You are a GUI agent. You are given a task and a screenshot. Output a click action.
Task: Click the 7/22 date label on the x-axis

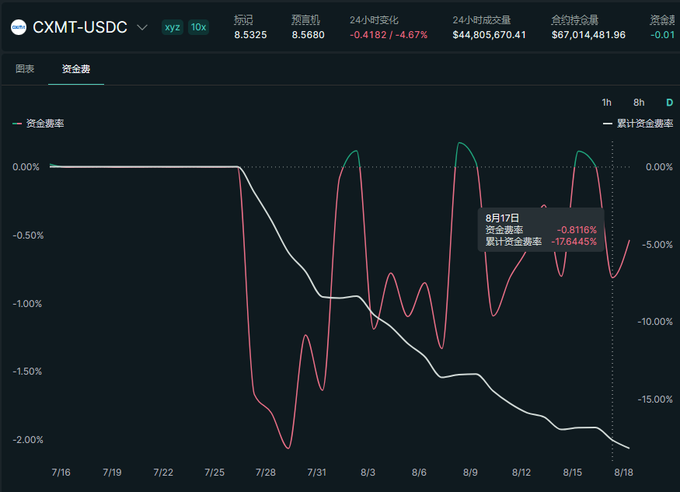[x=163, y=472]
